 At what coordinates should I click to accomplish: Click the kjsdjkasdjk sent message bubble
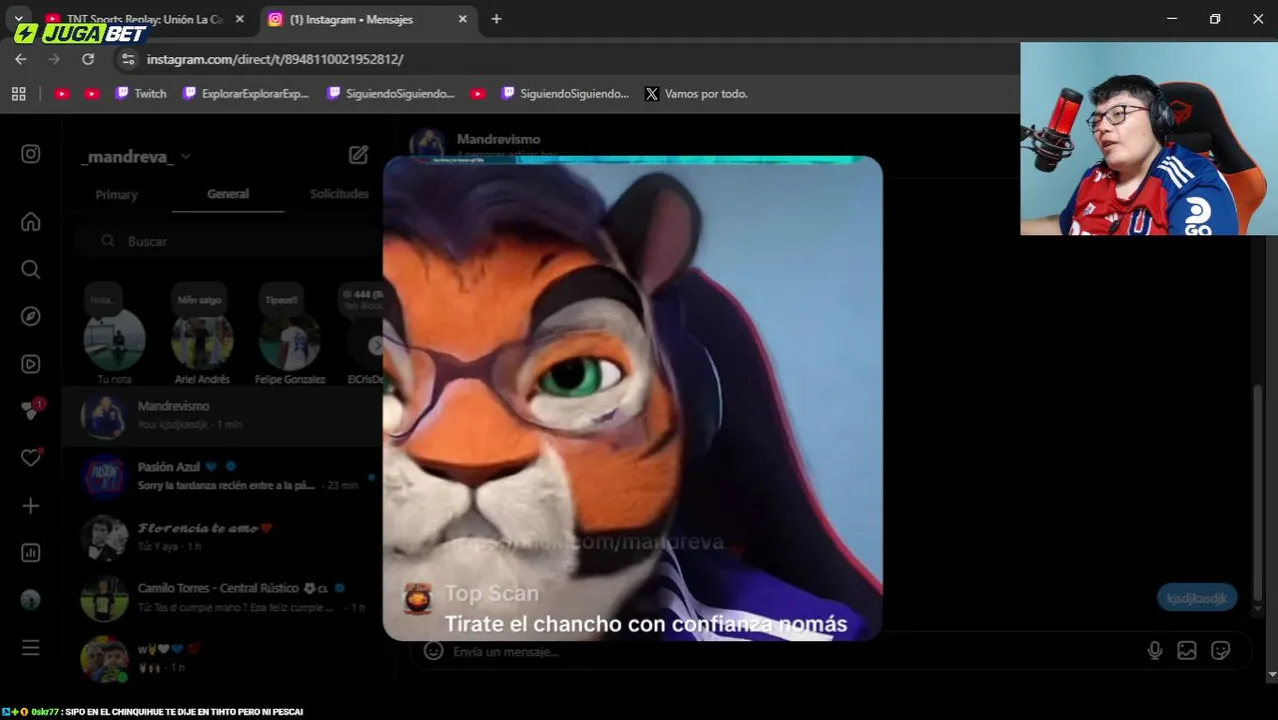(x=1197, y=598)
